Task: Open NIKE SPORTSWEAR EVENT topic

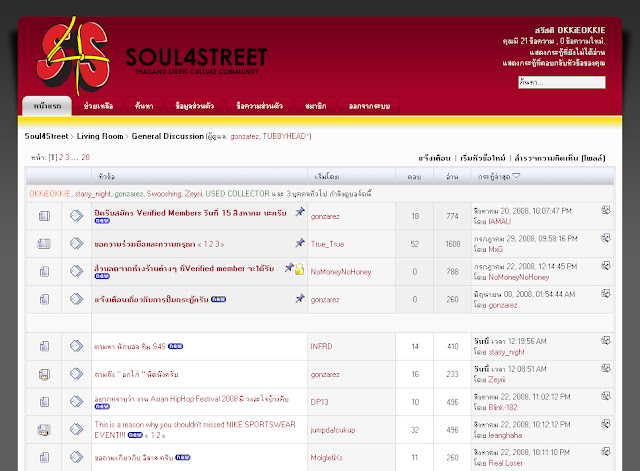Action: click(x=195, y=429)
